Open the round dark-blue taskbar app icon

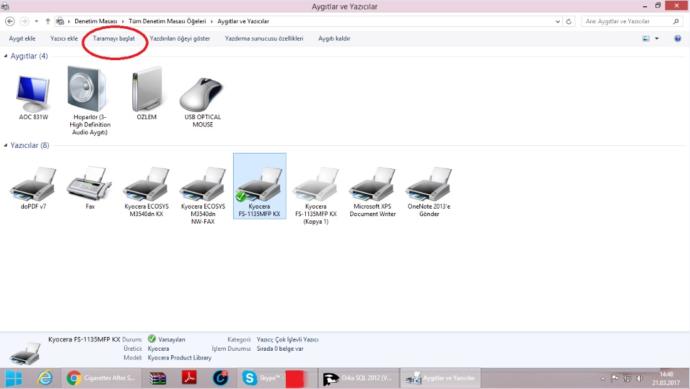pos(220,378)
